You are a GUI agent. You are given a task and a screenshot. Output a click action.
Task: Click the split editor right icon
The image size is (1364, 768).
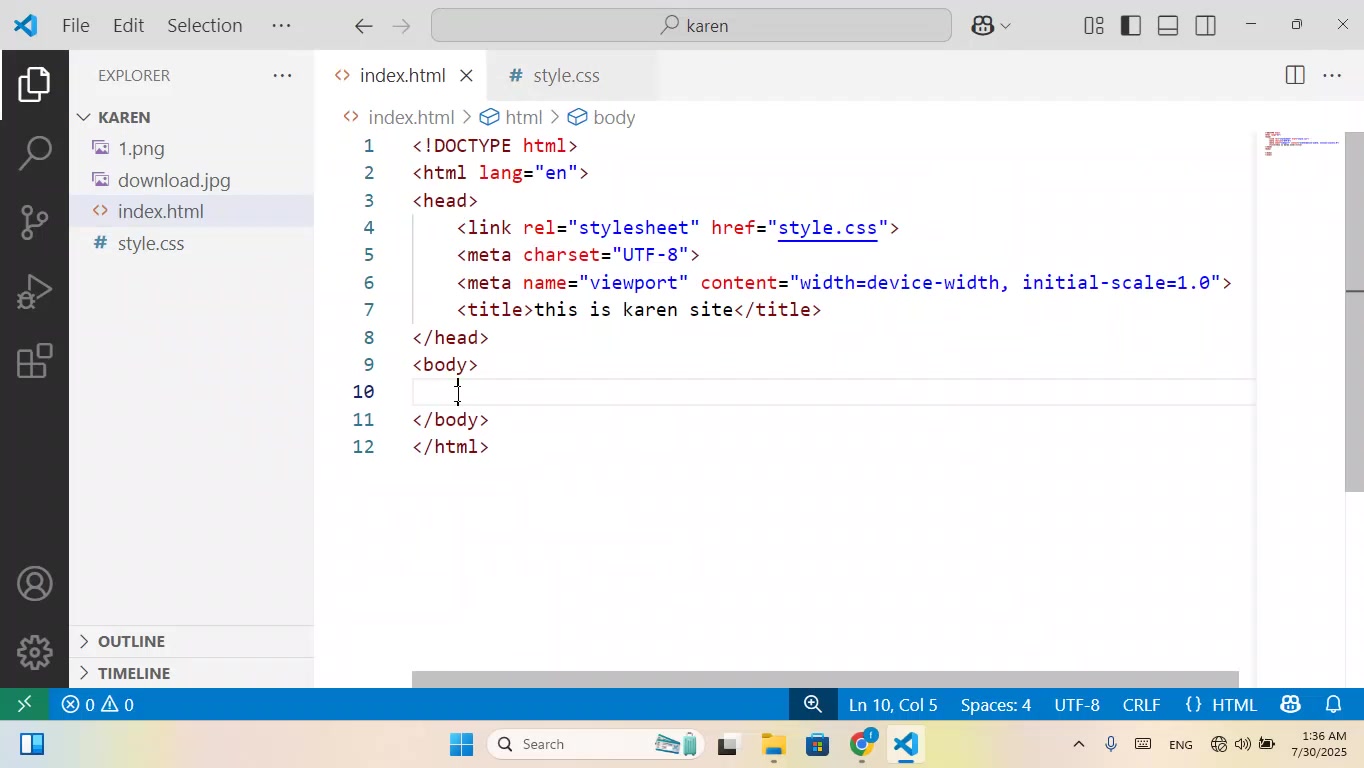(x=1294, y=76)
